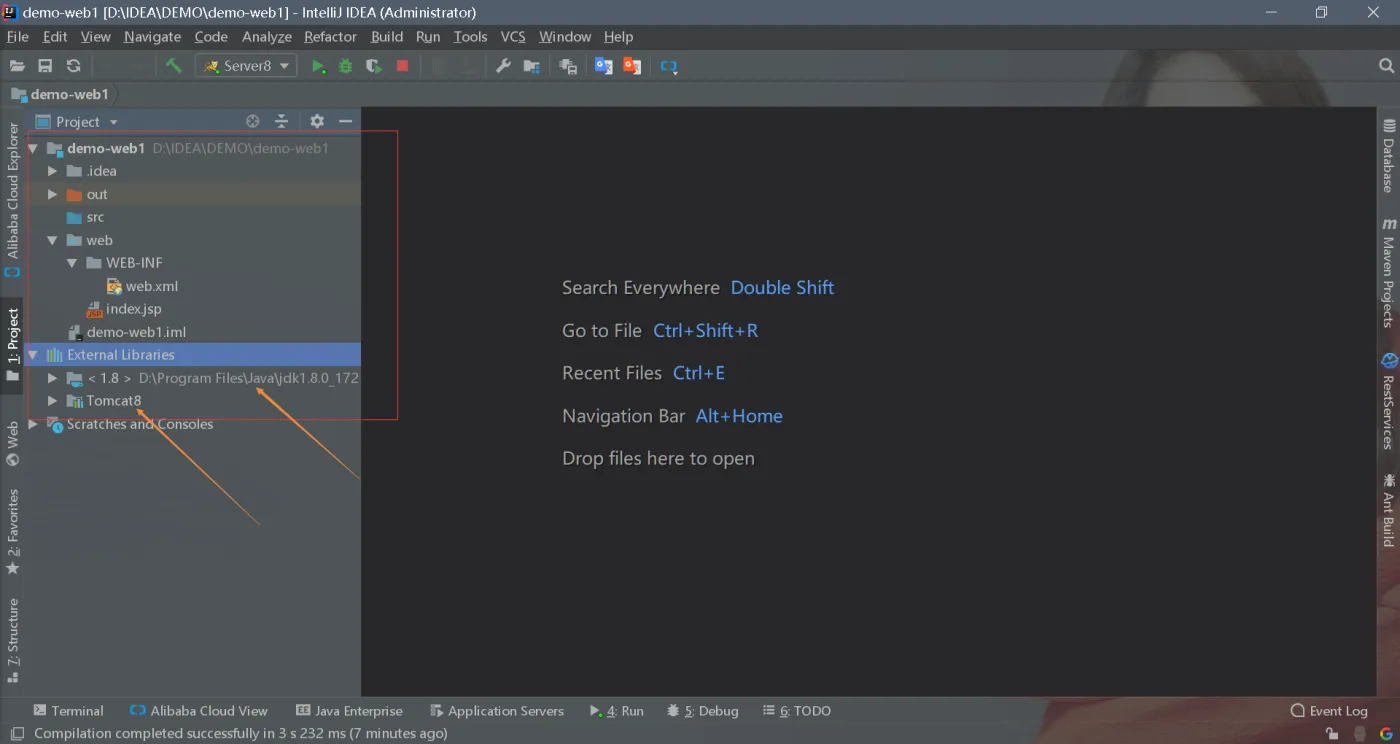Toggle the Ant Build side tab

[1389, 510]
